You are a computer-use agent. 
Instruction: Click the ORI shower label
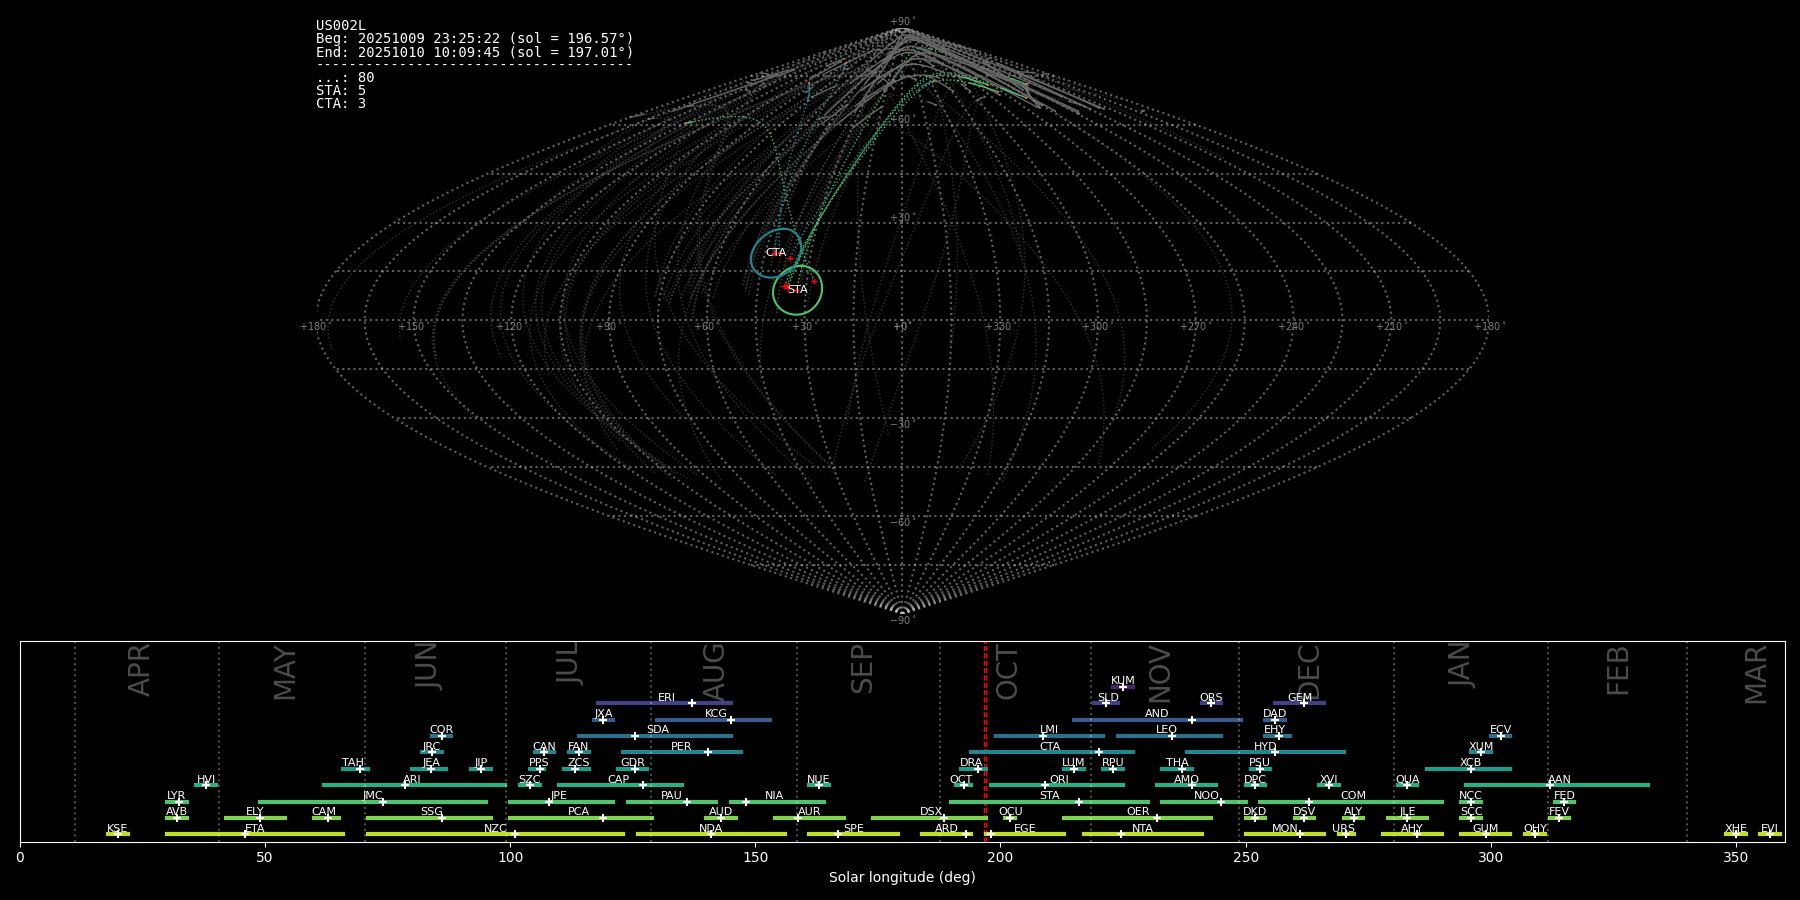[1059, 780]
